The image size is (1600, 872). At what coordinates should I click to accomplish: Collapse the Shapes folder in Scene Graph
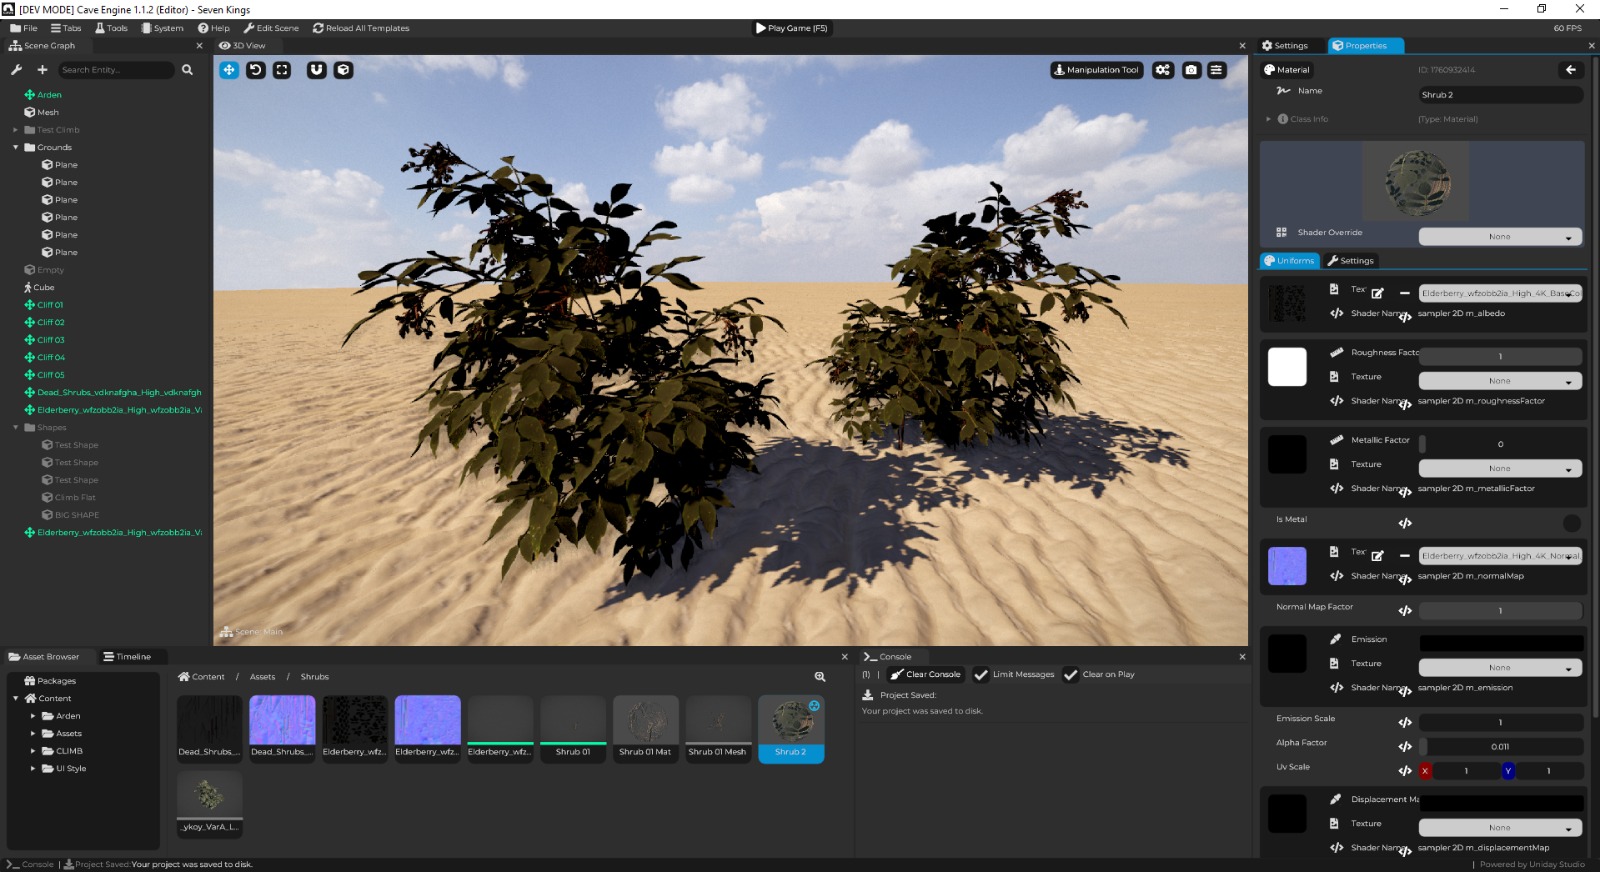(x=16, y=427)
